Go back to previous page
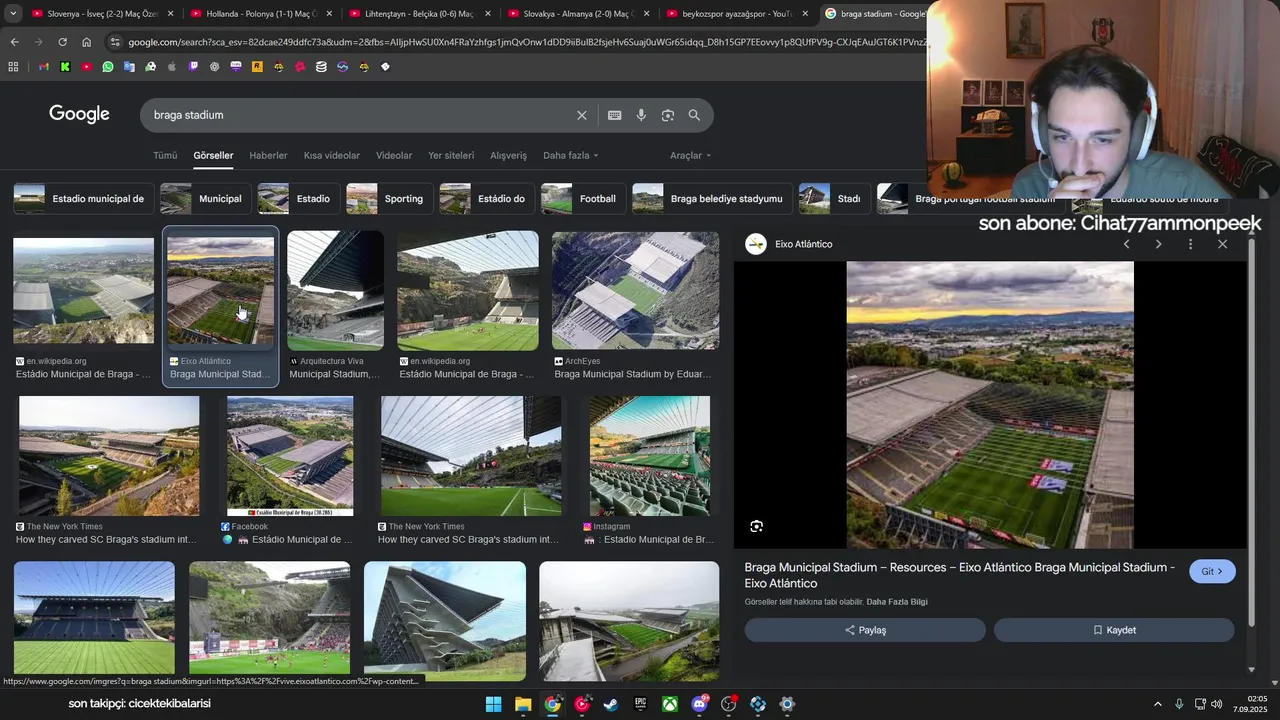The height and width of the screenshot is (720, 1280). pos(14,42)
